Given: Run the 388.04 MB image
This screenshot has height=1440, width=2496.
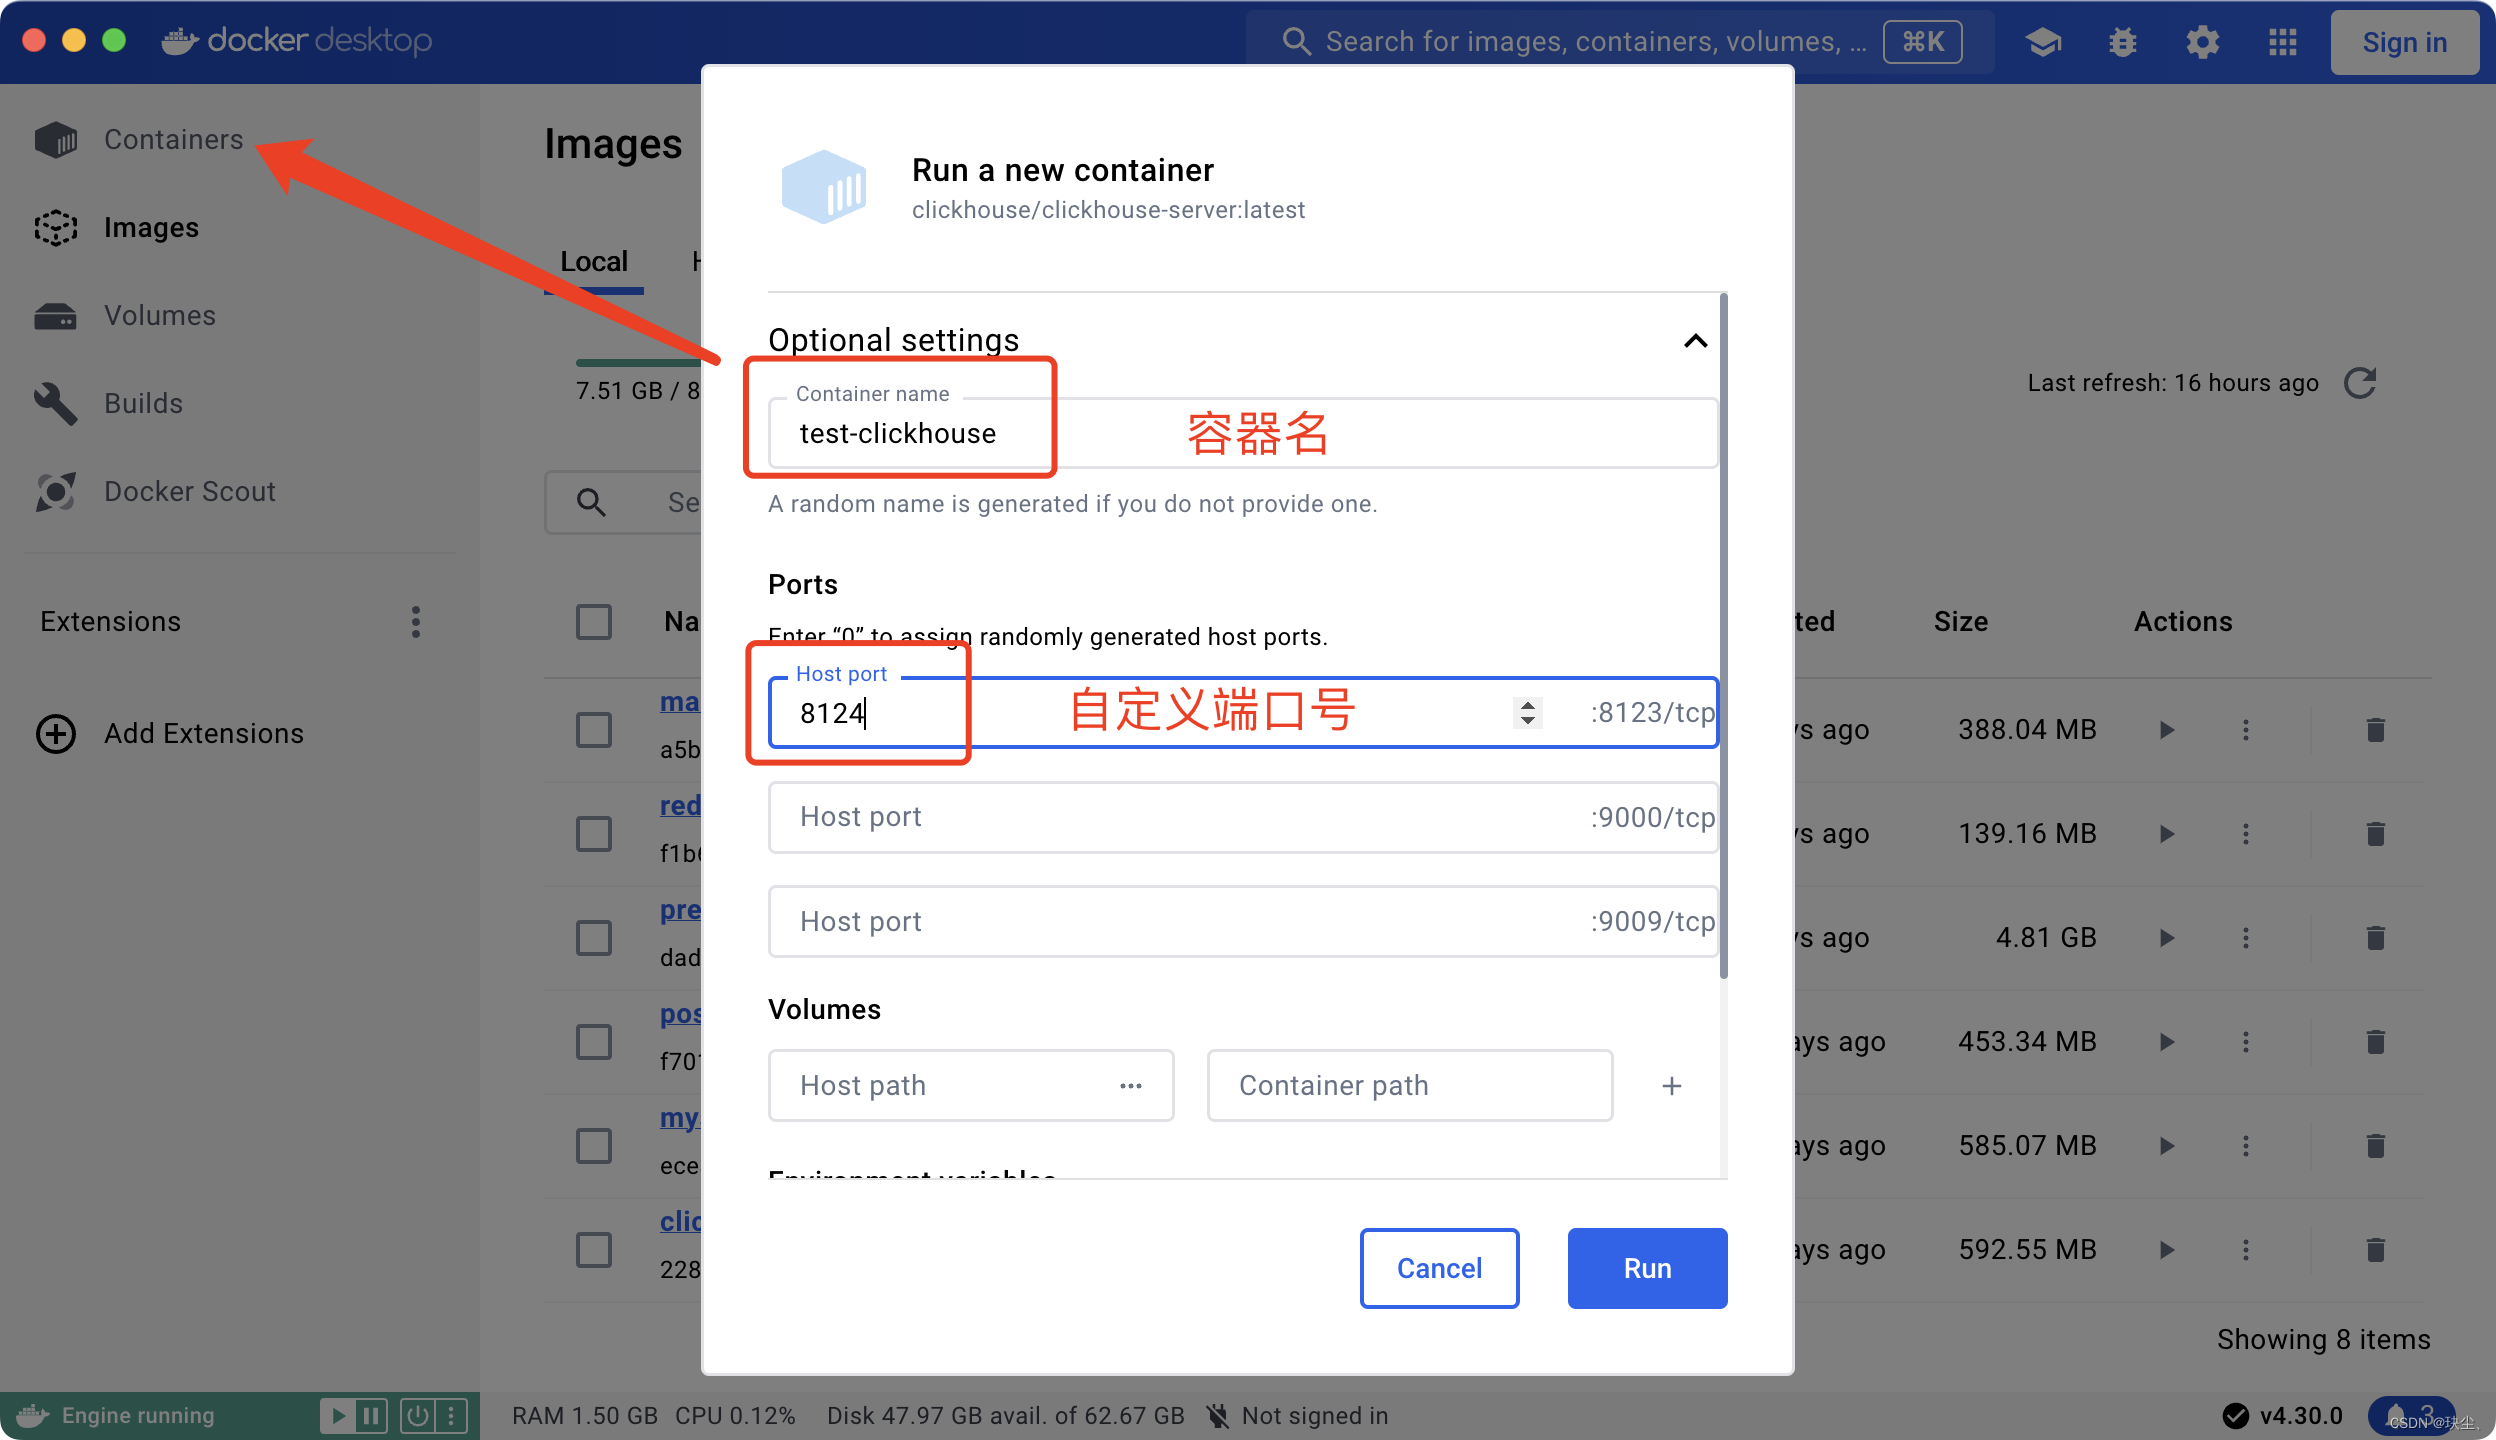Looking at the screenshot, I should click(x=2166, y=730).
